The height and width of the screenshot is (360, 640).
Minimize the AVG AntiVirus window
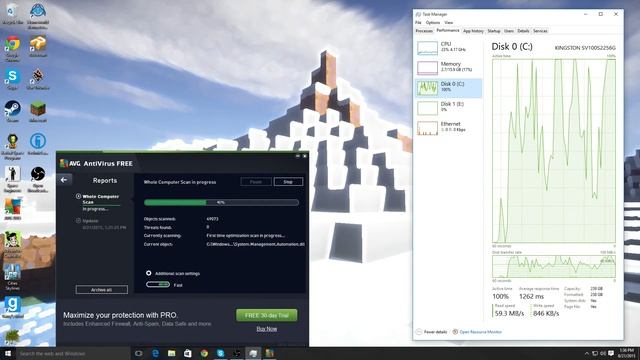[298, 156]
